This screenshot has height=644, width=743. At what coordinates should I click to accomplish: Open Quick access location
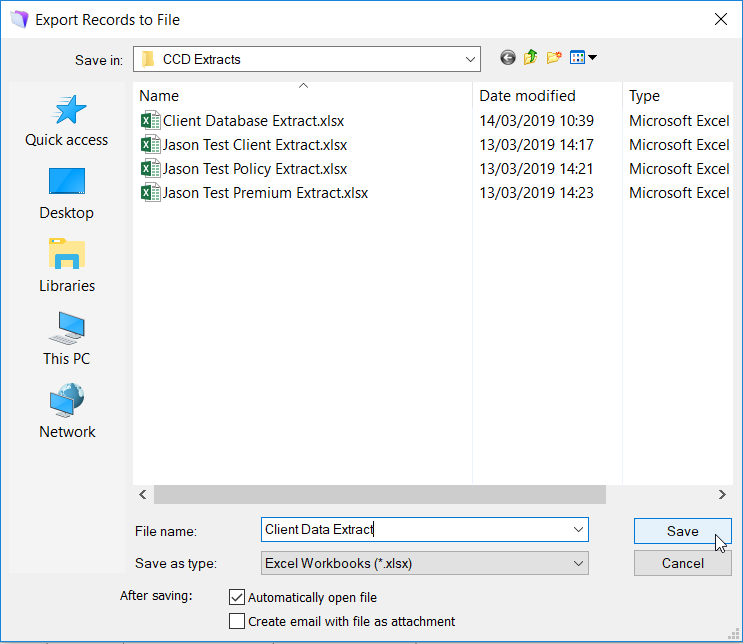click(66, 121)
